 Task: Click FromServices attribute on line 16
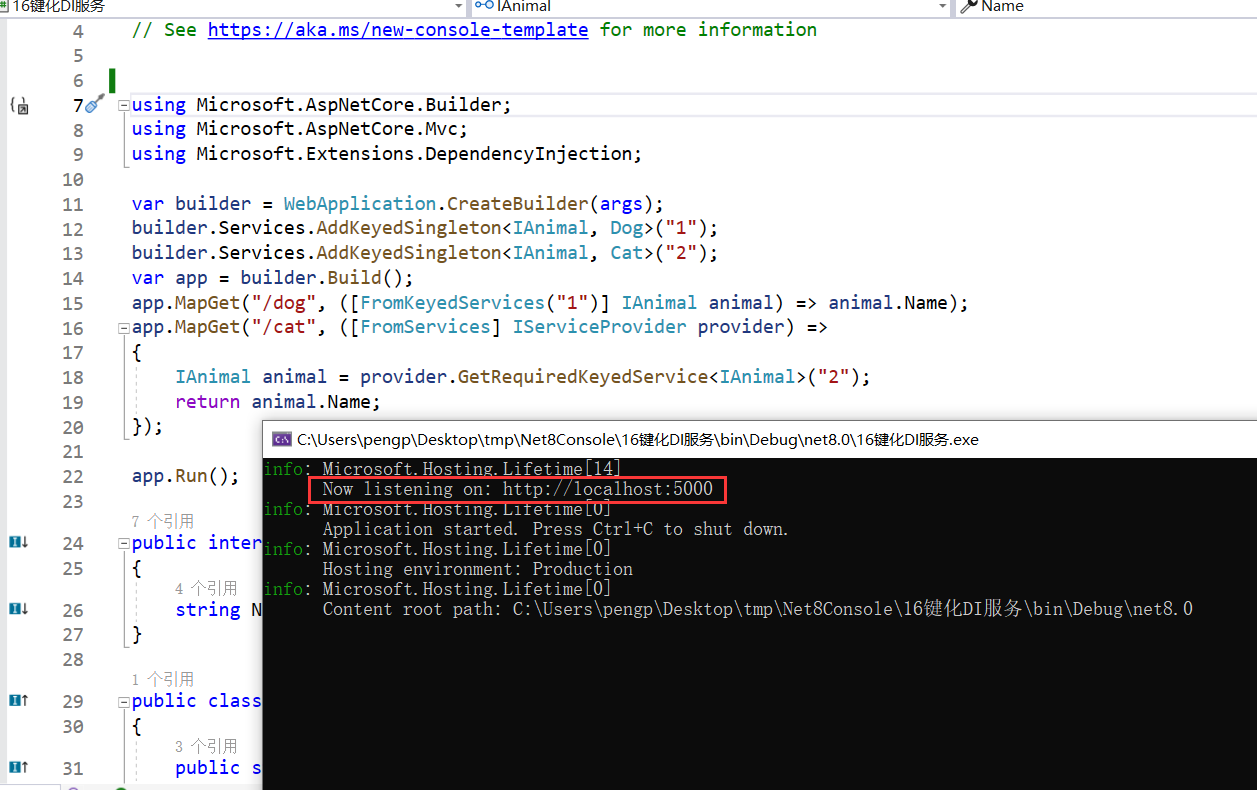(x=425, y=327)
